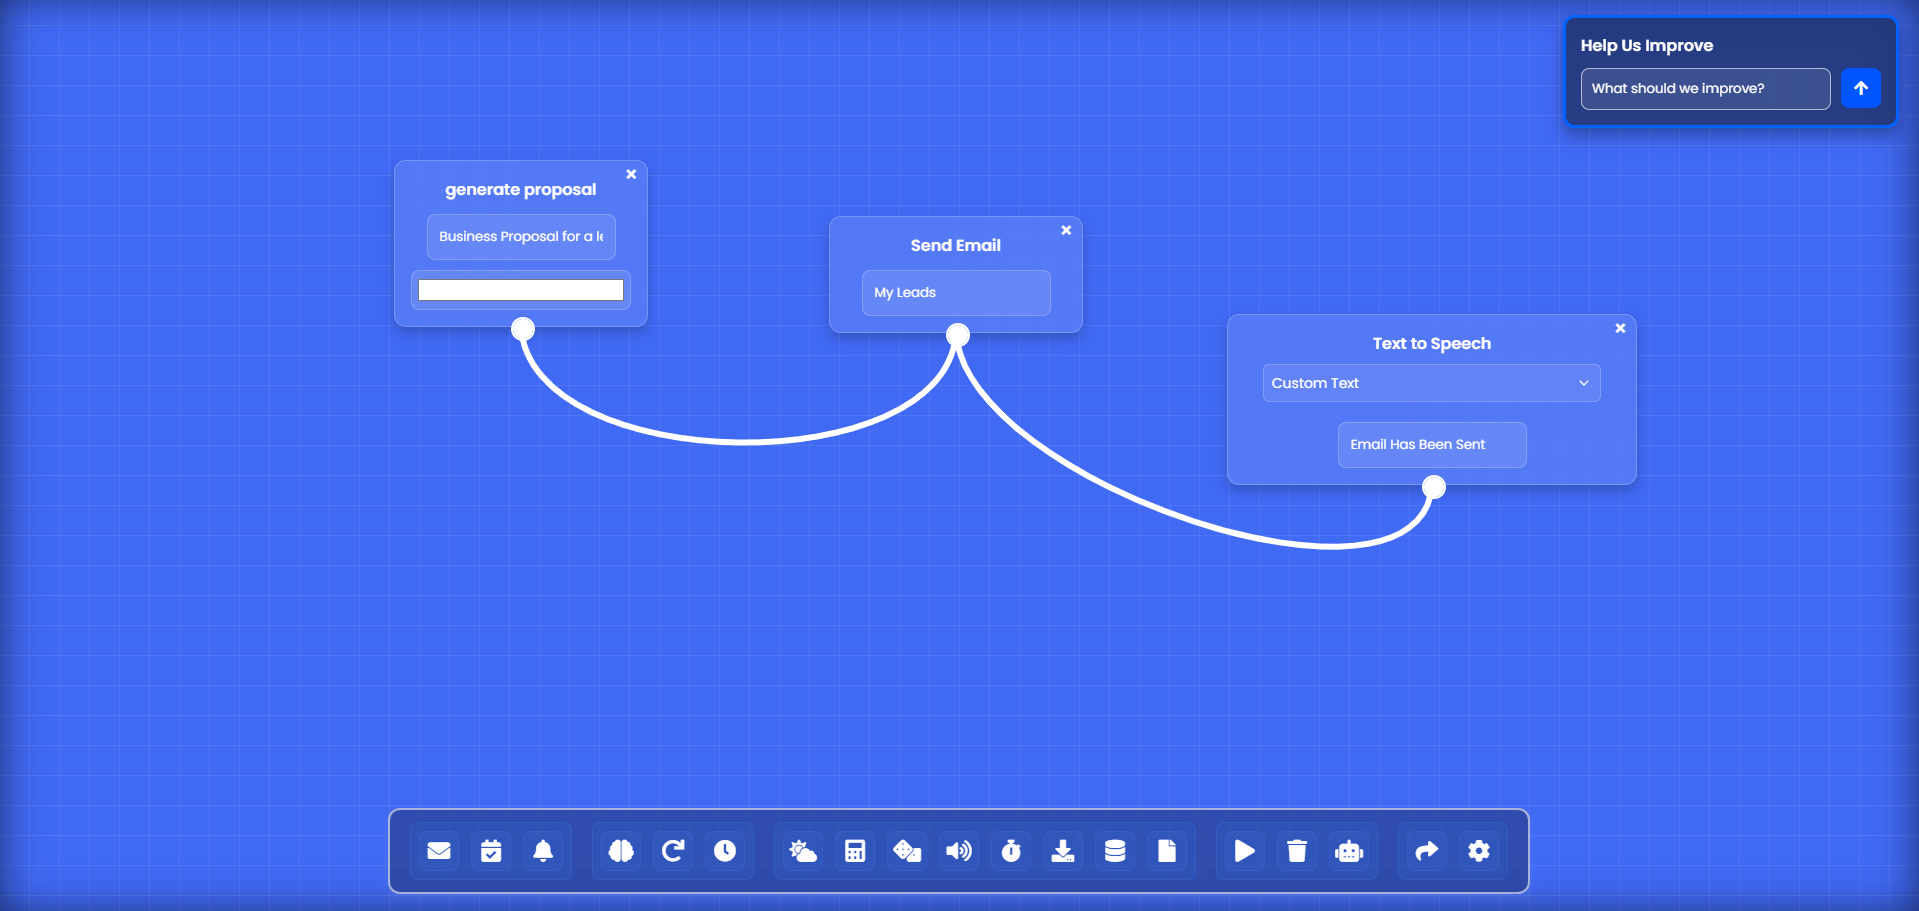
Task: Click the 'Send Email' node title
Action: tap(955, 246)
